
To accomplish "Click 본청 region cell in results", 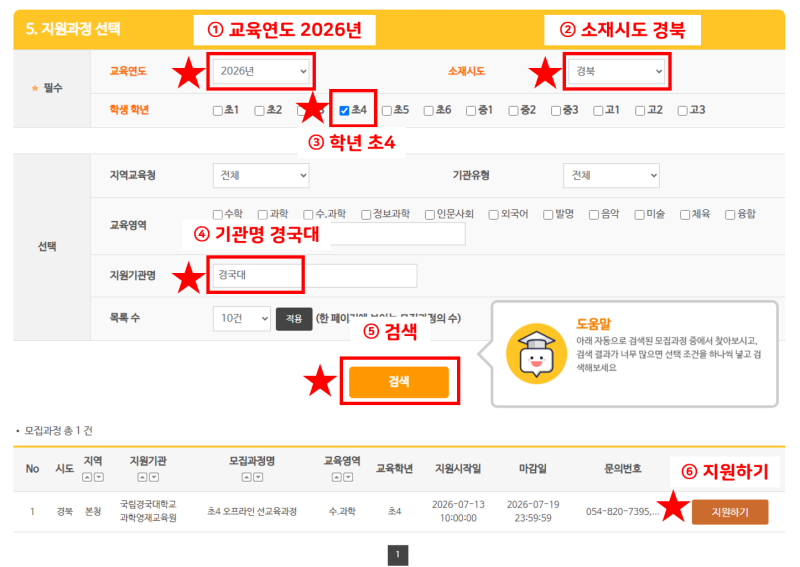I will click(x=93, y=511).
